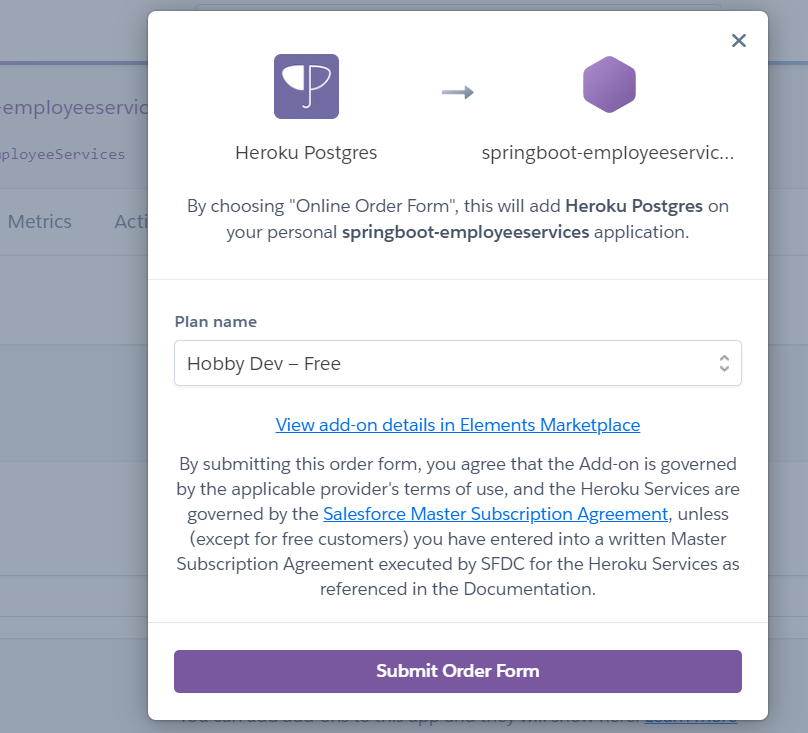Click the Heroku Postgres elephant logo
Image resolution: width=808 pixels, height=733 pixels.
[x=306, y=87]
